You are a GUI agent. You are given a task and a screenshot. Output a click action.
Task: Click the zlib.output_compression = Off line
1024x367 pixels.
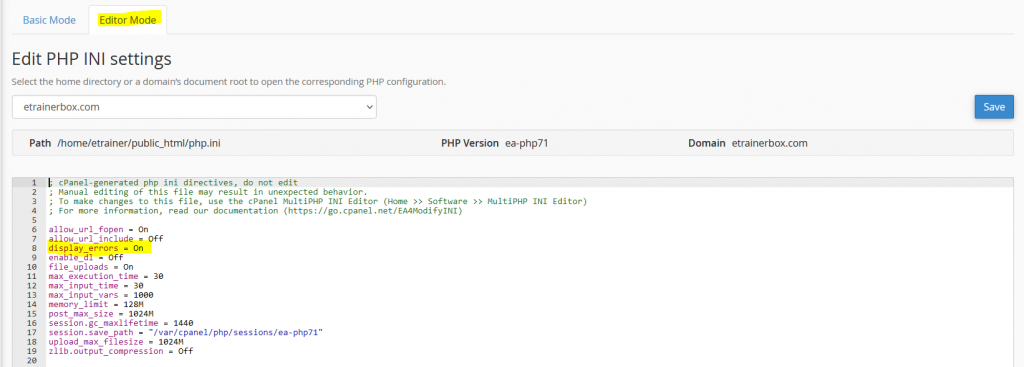pos(121,351)
